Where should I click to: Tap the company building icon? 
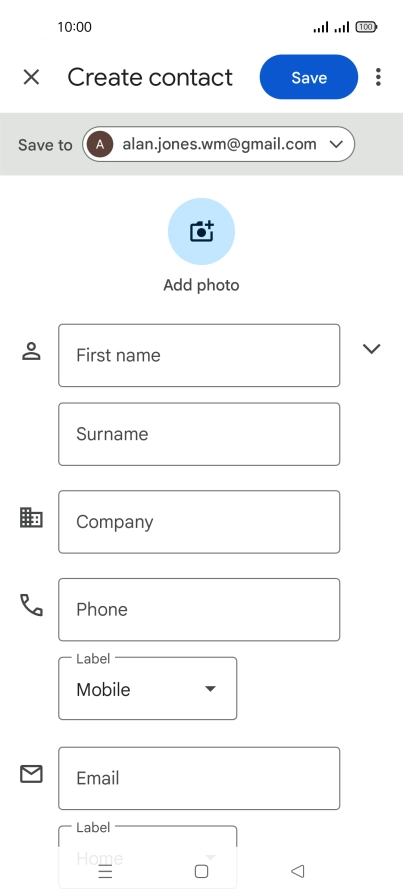pos(31,518)
